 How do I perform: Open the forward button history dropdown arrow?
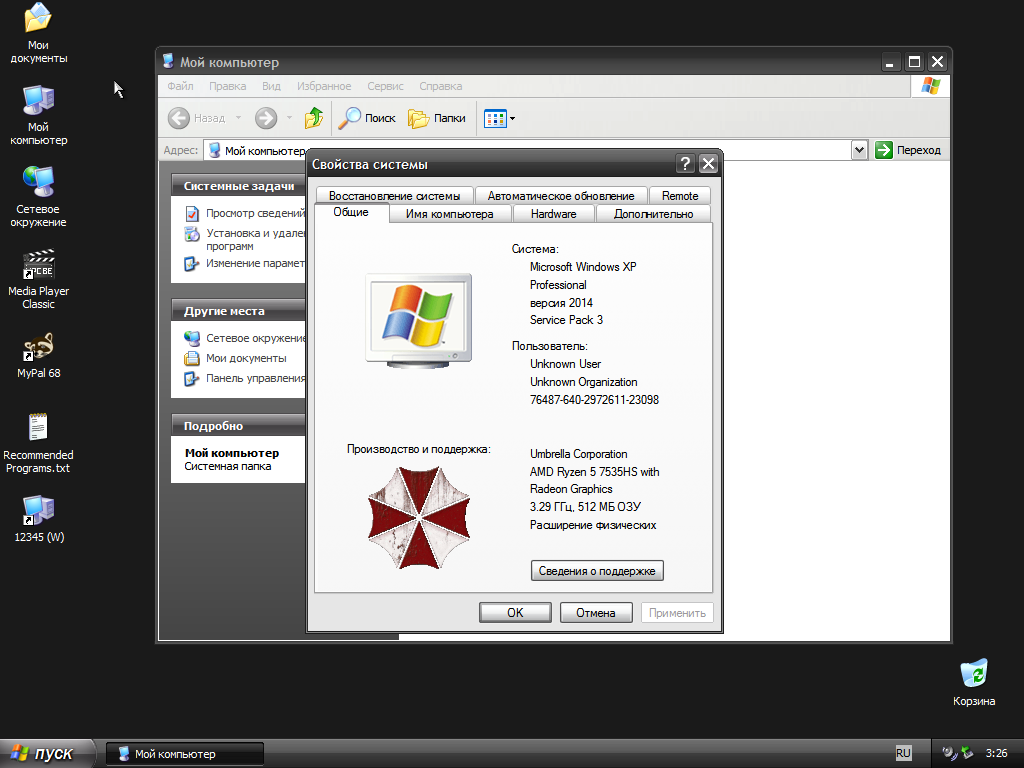(290, 118)
